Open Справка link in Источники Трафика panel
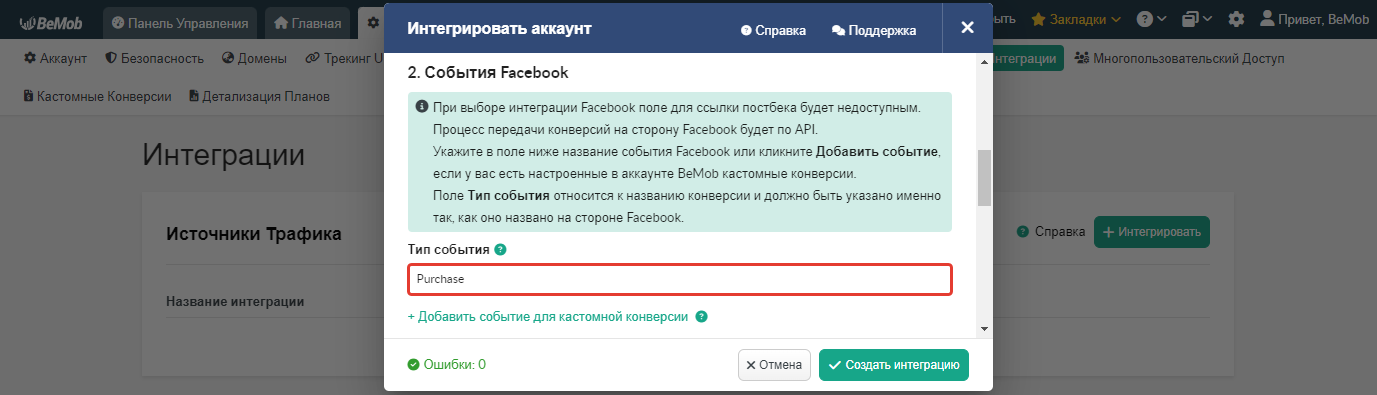Viewport: 1377px width, 395px height. click(1051, 232)
